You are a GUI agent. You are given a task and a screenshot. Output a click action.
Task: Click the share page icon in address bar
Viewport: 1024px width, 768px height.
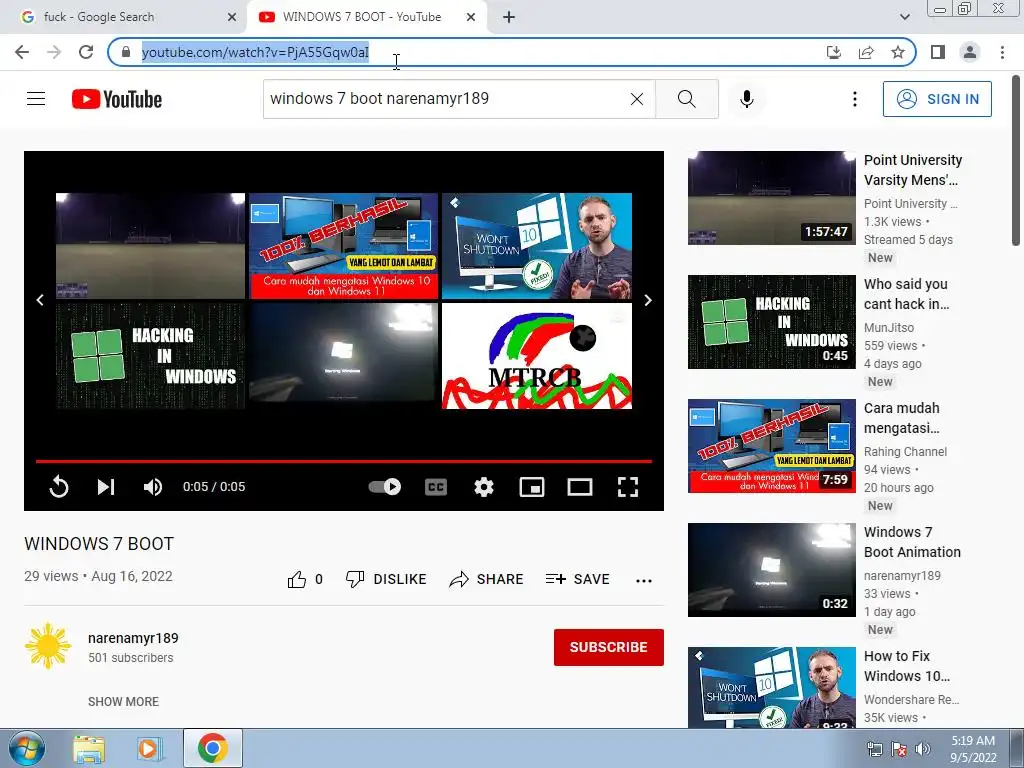tap(866, 52)
